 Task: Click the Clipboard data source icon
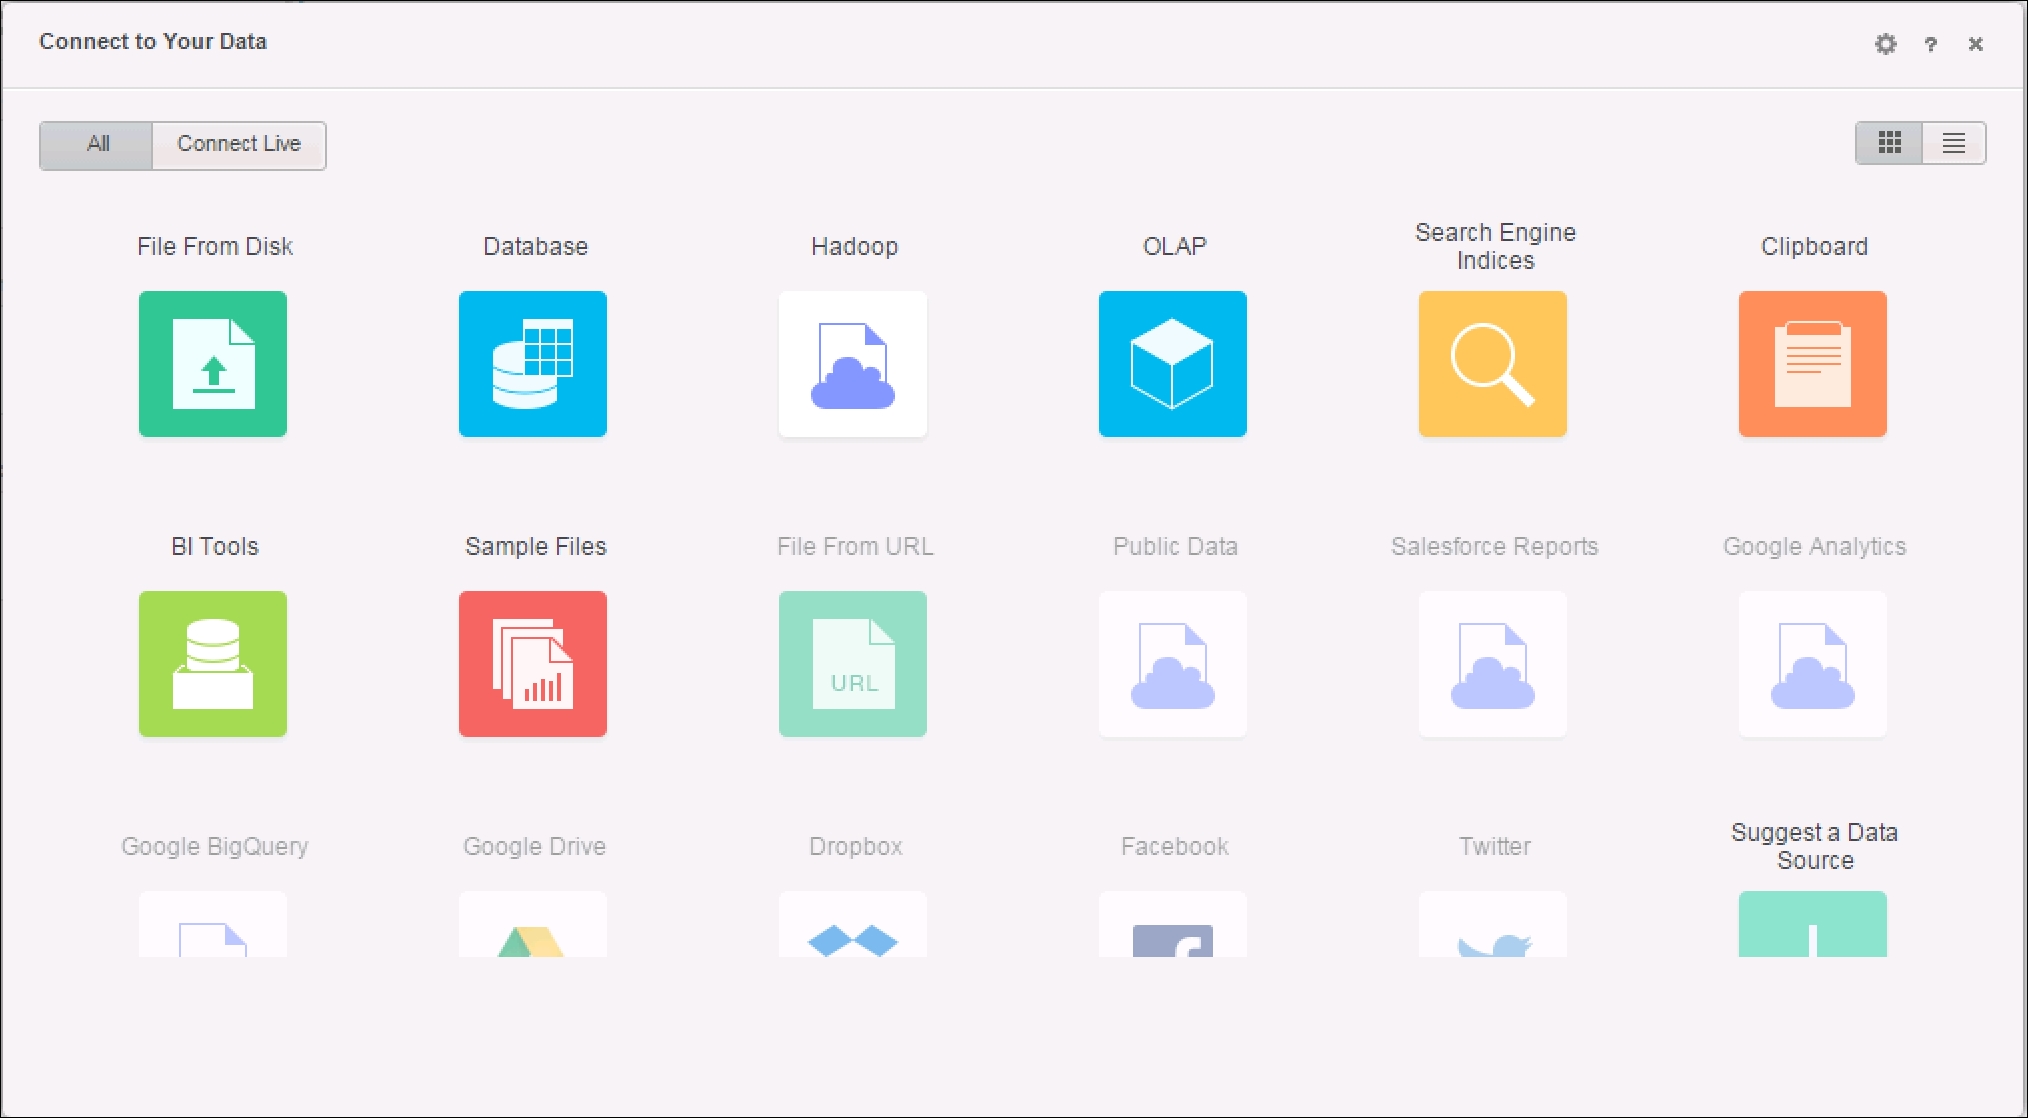pos(1813,364)
